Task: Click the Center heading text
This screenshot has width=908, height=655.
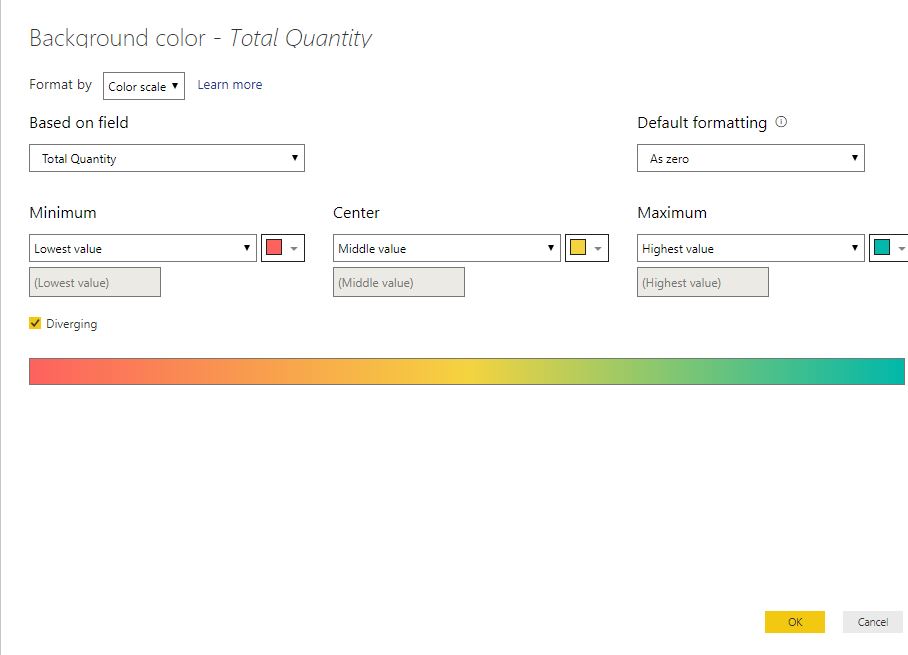Action: coord(356,213)
